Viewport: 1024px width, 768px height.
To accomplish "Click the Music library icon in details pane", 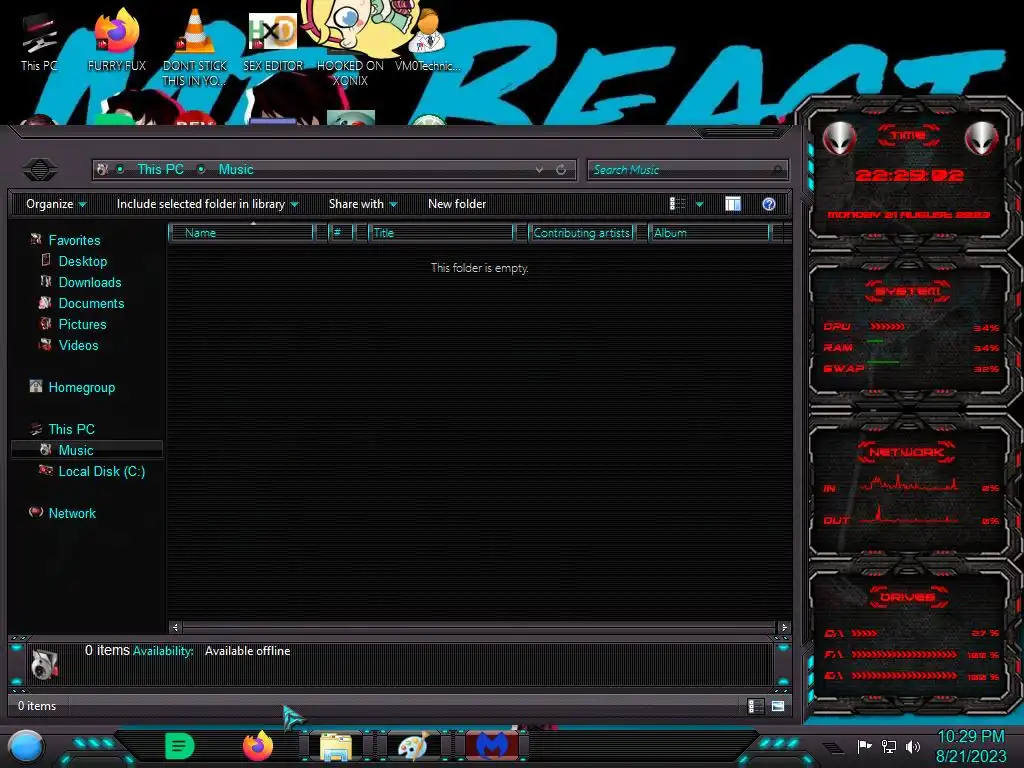I will 44,664.
